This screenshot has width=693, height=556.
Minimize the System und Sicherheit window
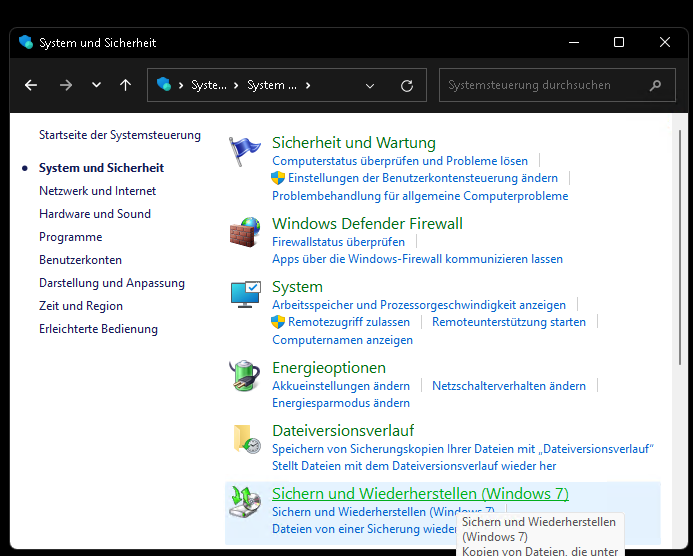(x=574, y=42)
